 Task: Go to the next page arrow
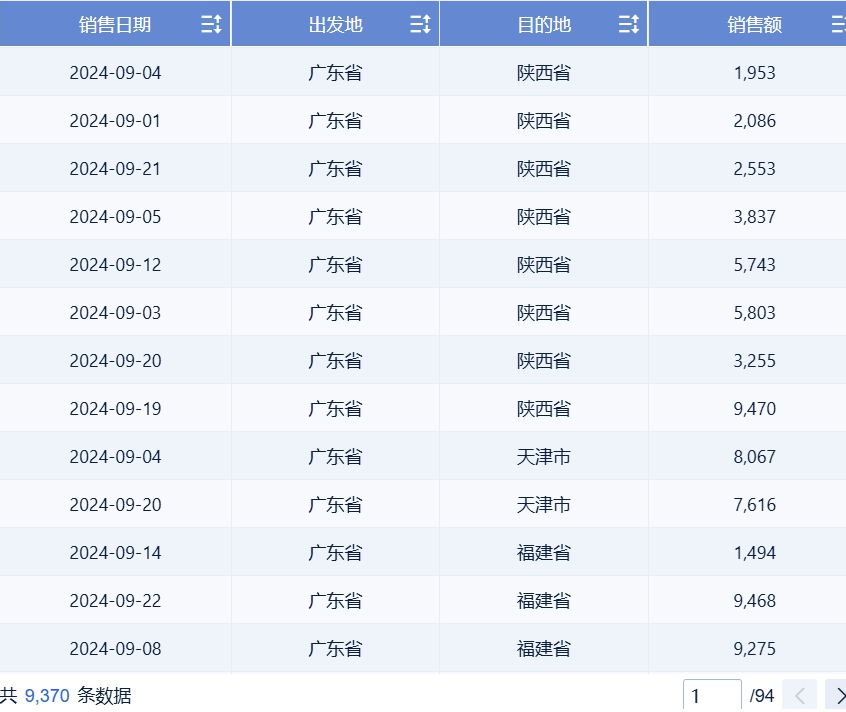pos(837,696)
